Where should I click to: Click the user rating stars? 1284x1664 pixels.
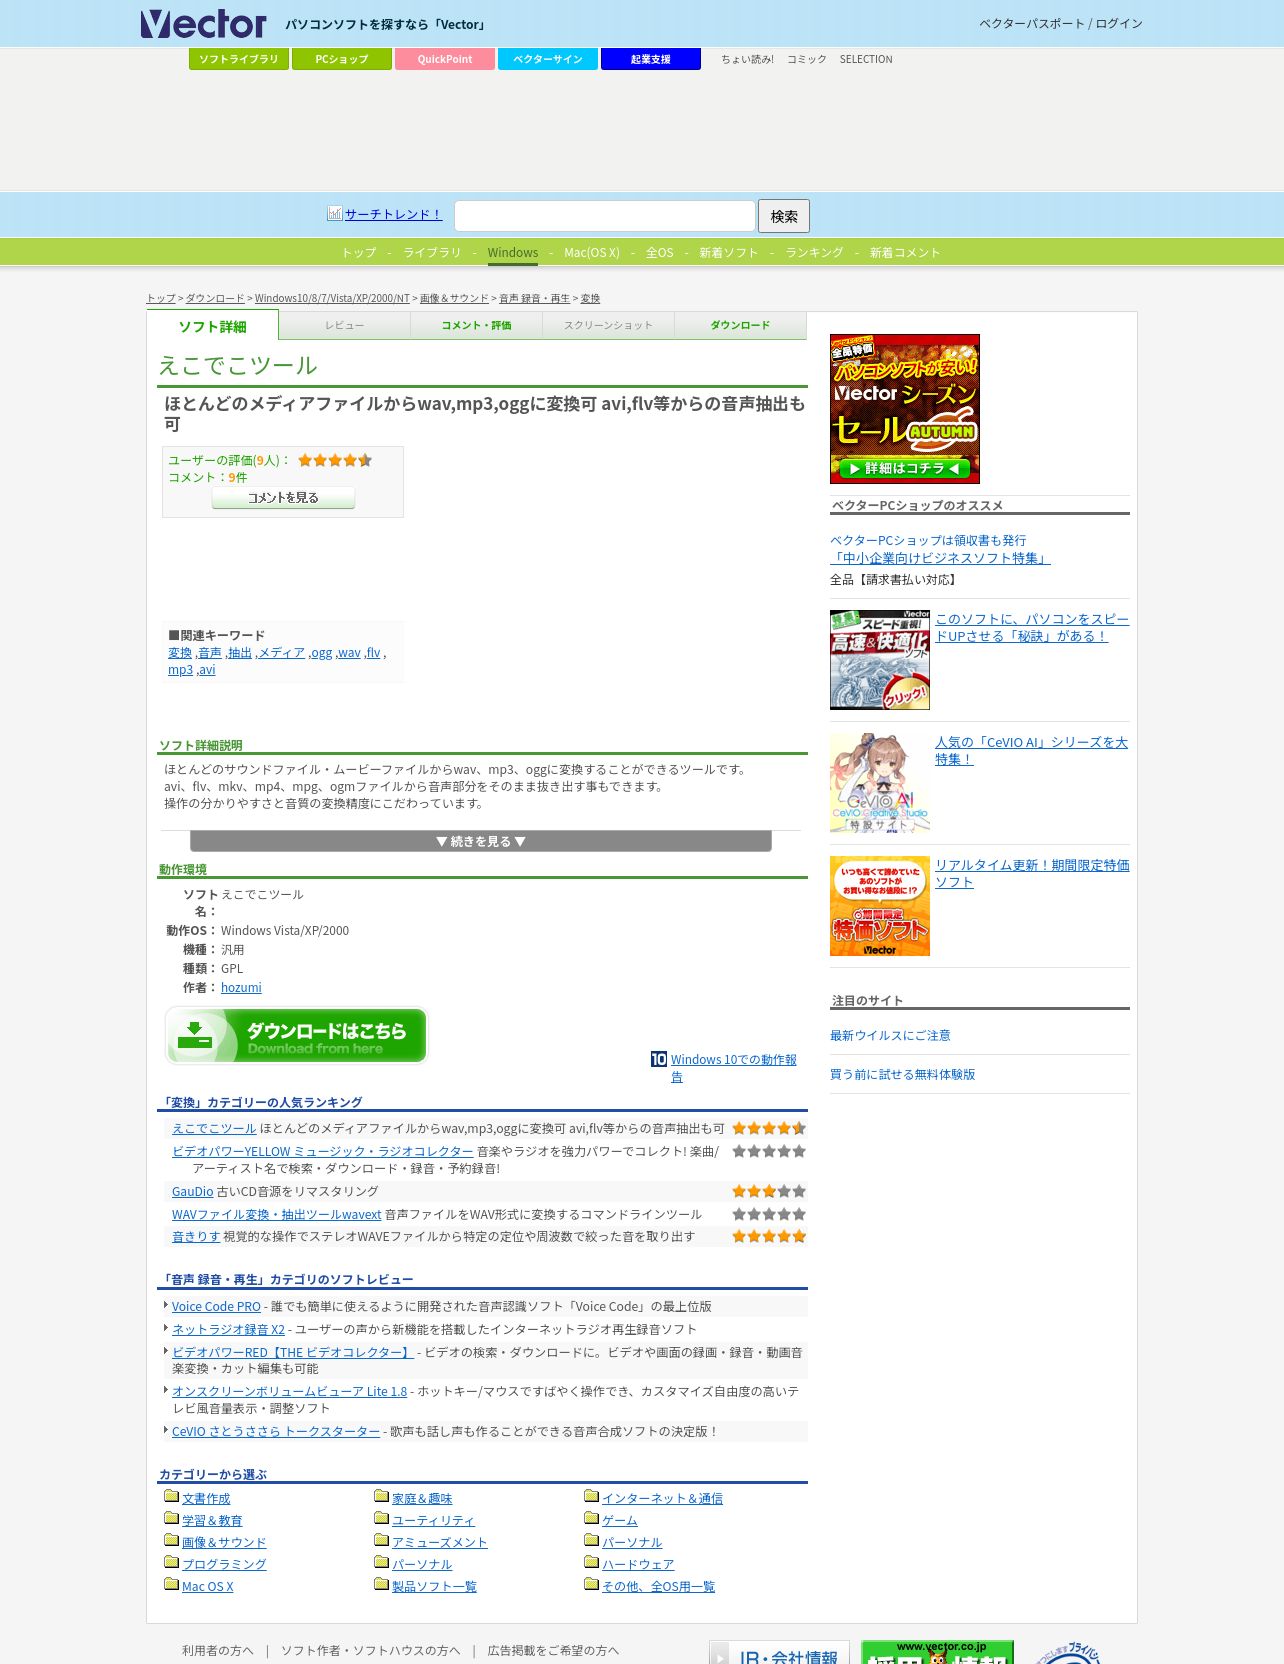tap(335, 460)
